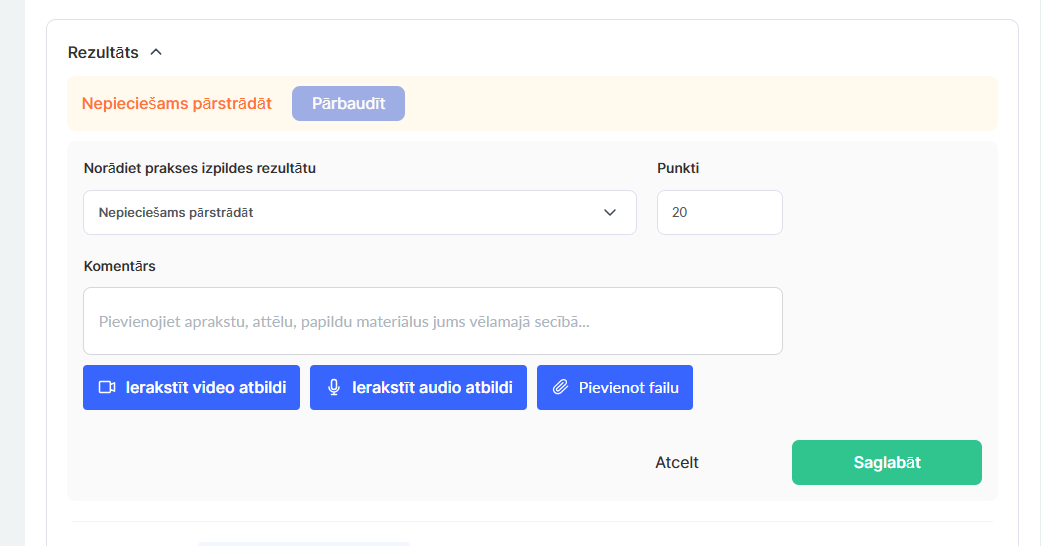Click the Punkti field label

click(x=678, y=168)
